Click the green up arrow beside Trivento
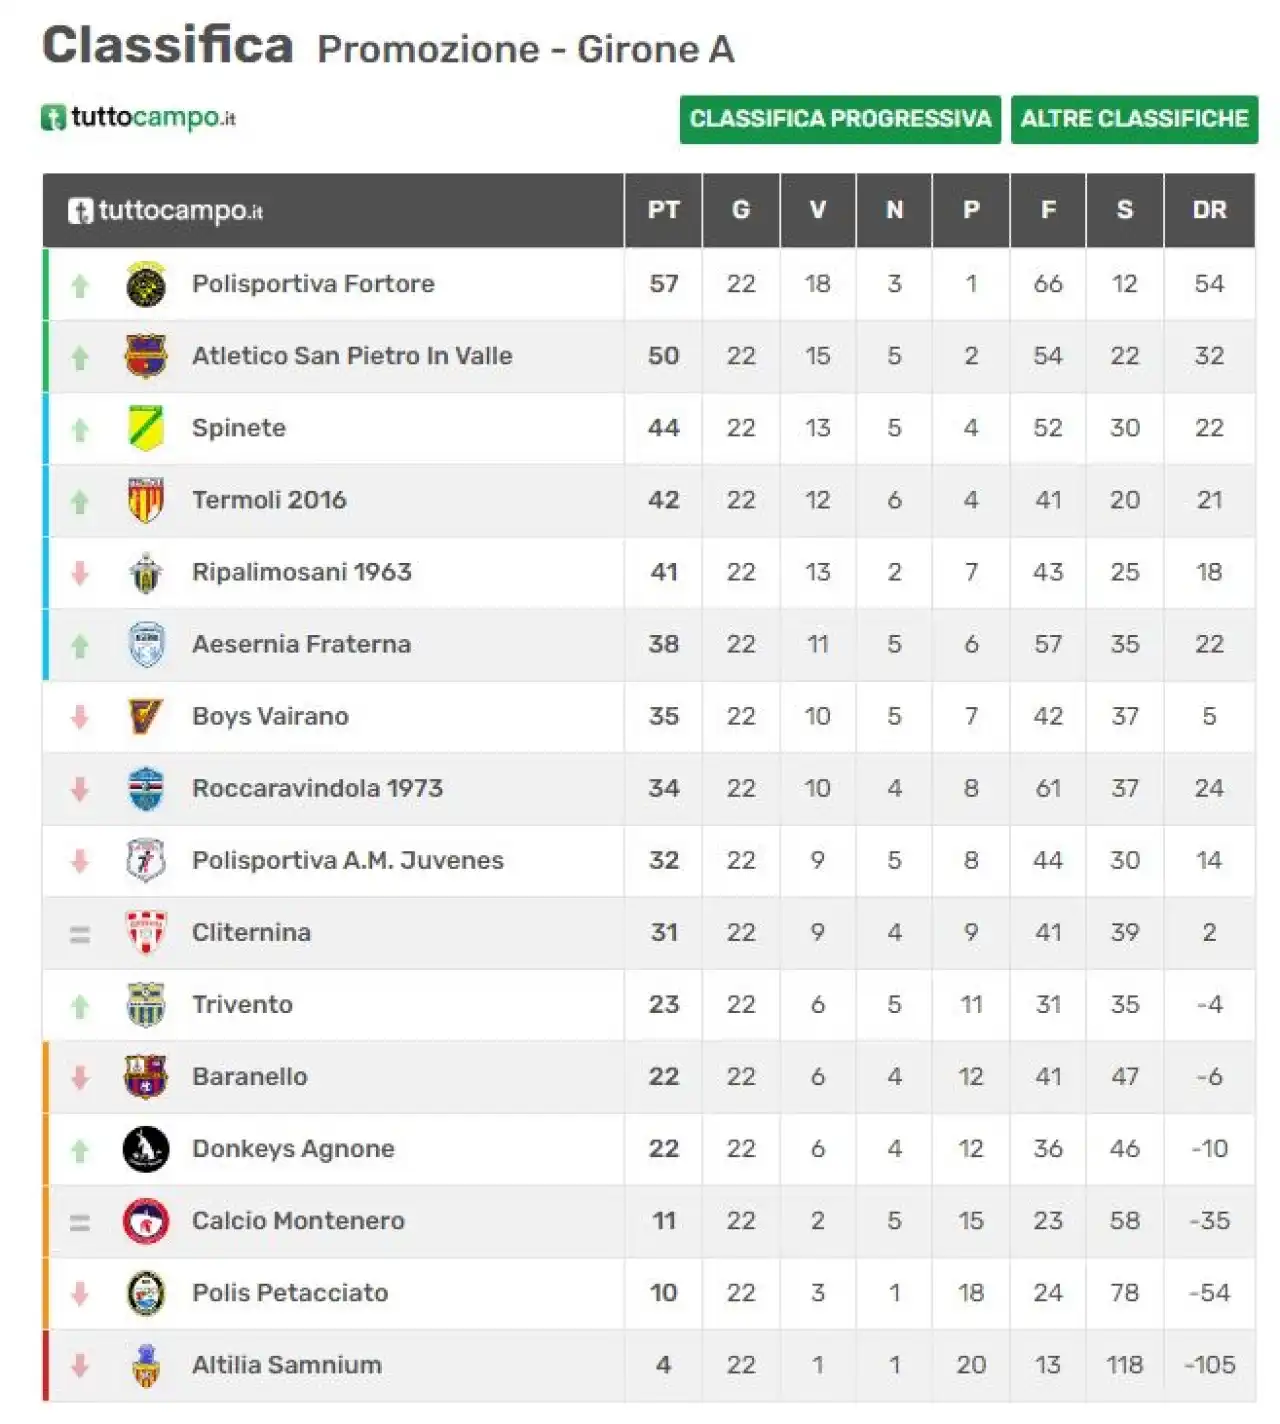This screenshot has height=1424, width=1280. pyautogui.click(x=80, y=1006)
